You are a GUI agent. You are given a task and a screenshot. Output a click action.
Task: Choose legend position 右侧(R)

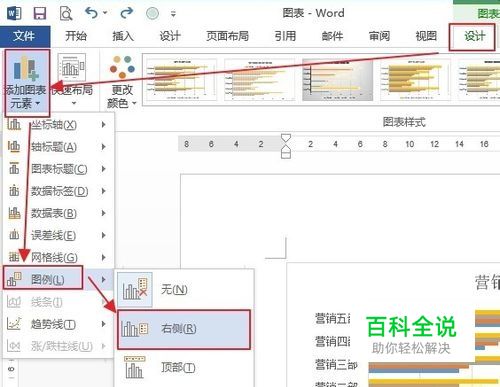tap(184, 329)
